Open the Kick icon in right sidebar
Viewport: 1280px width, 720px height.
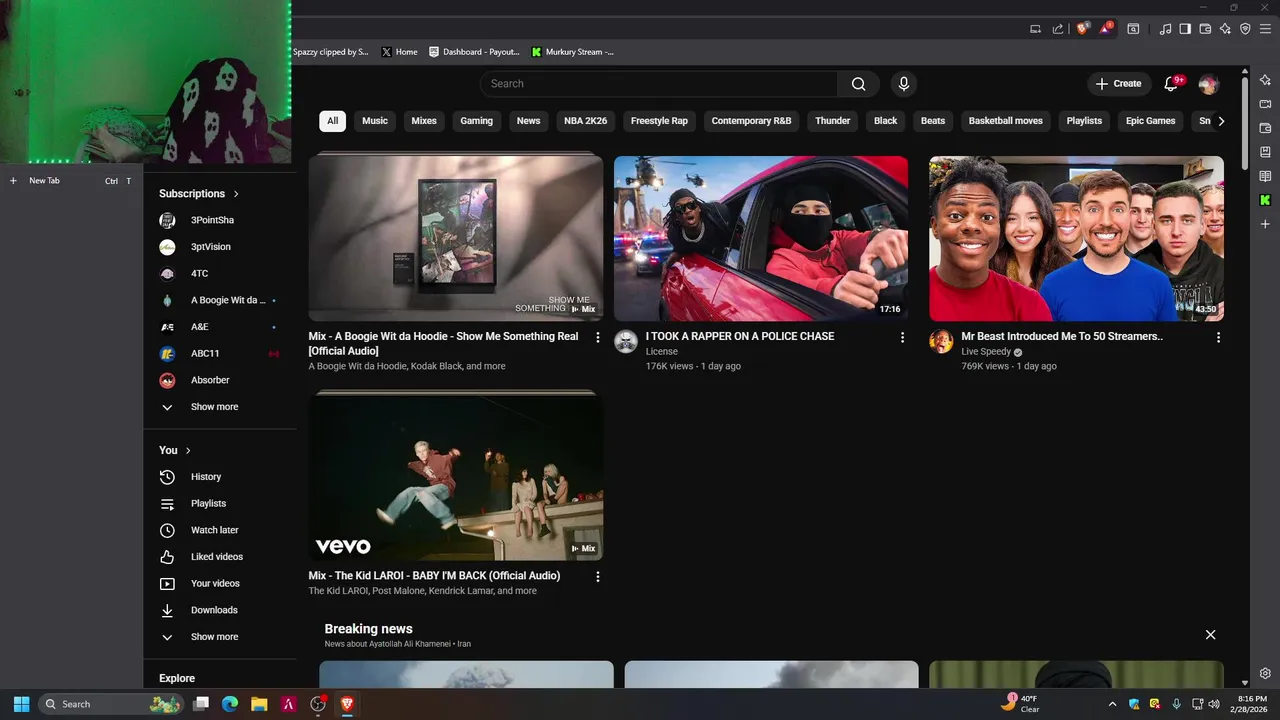click(1265, 200)
